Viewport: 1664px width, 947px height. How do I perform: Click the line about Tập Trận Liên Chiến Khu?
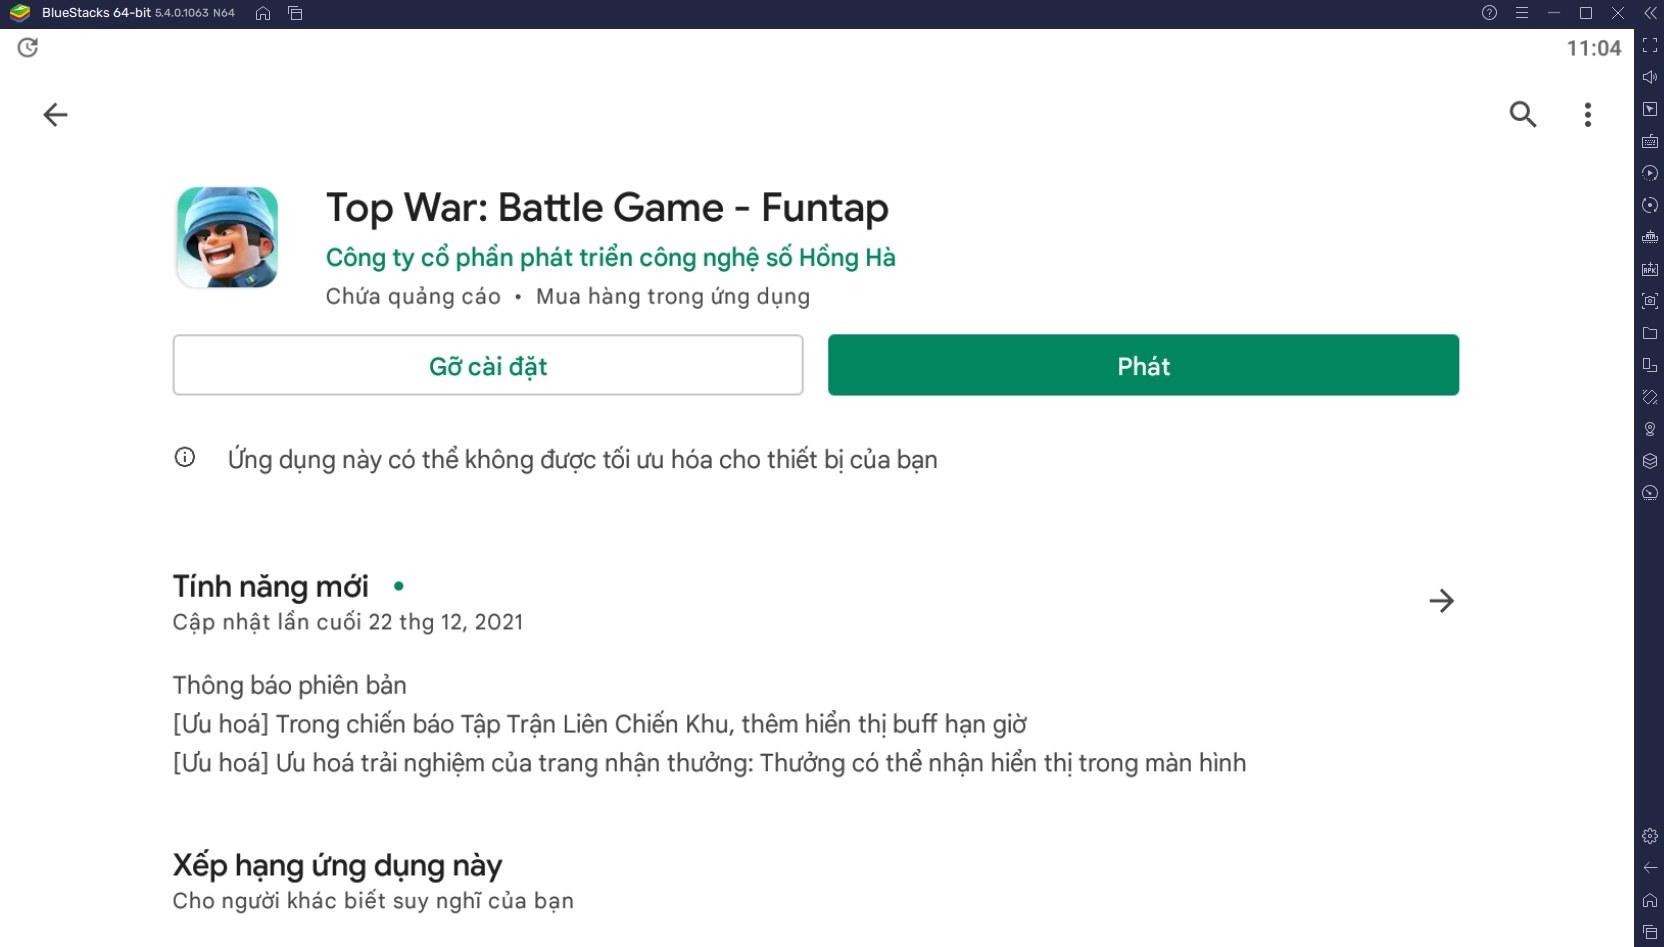(600, 724)
